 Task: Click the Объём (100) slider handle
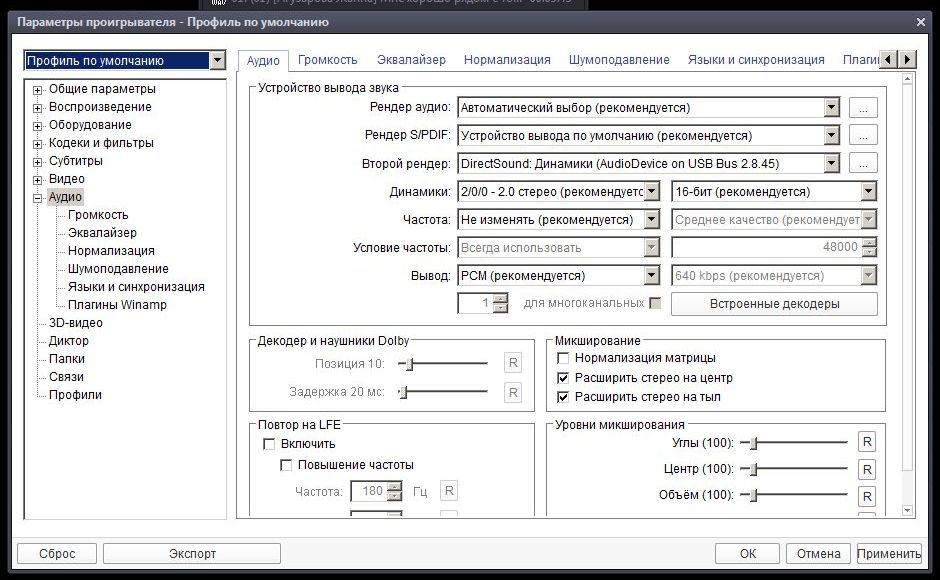(x=754, y=495)
